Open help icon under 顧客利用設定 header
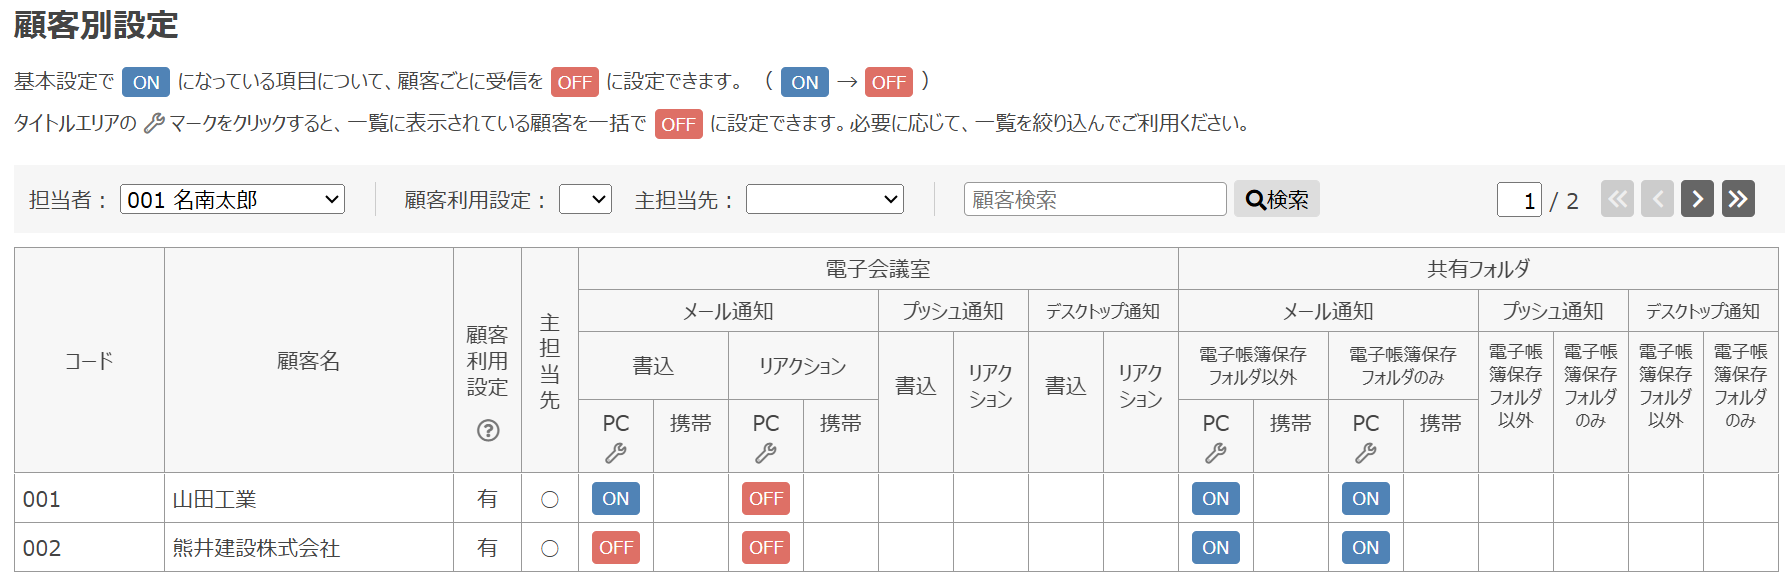Image resolution: width=1786 pixels, height=572 pixels. [x=488, y=430]
